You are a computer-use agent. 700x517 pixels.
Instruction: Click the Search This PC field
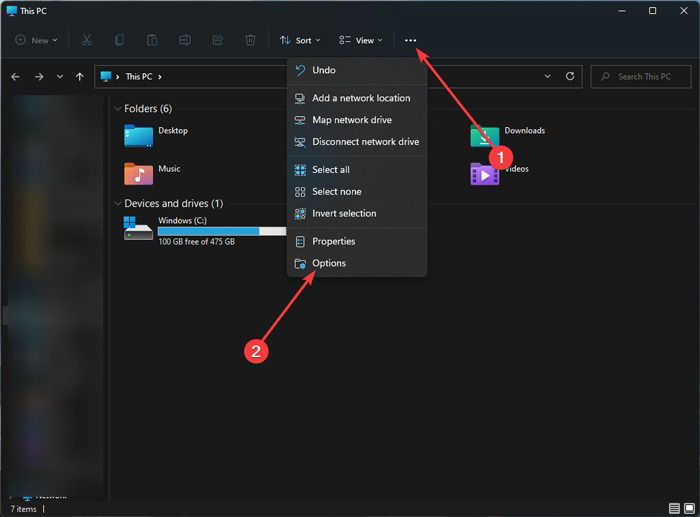tap(641, 76)
